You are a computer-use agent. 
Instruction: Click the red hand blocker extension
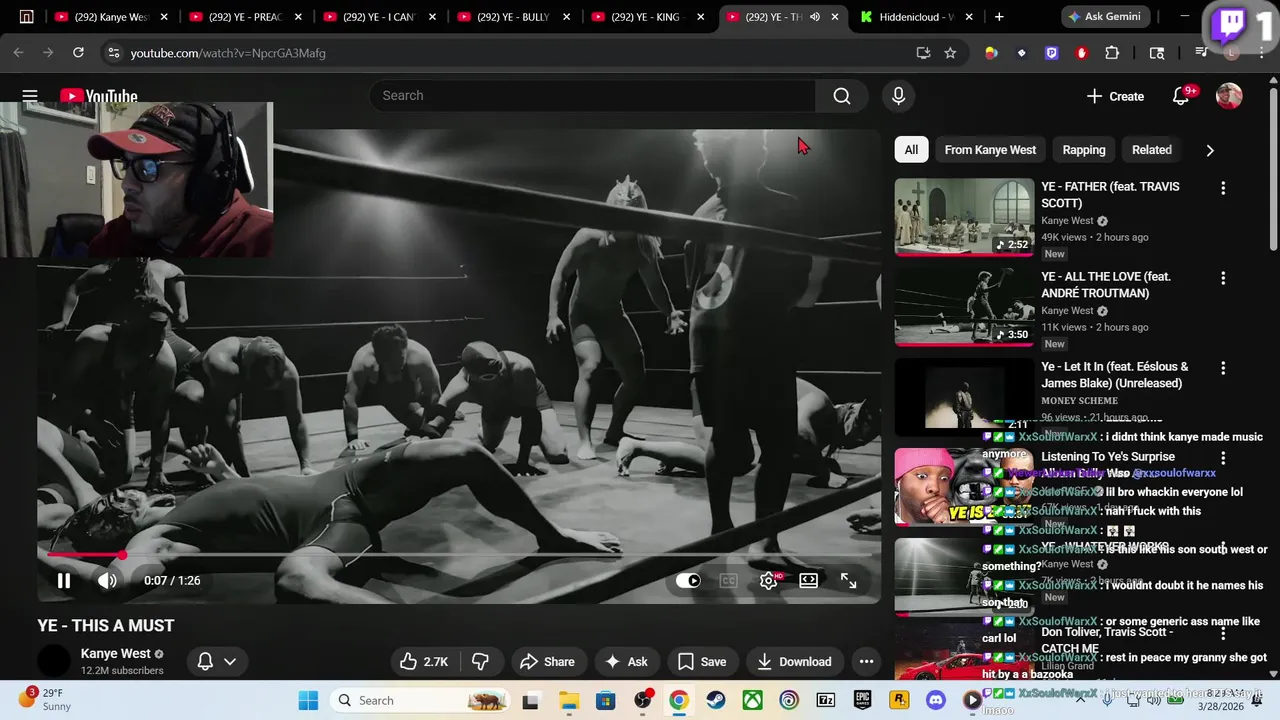coord(1081,53)
